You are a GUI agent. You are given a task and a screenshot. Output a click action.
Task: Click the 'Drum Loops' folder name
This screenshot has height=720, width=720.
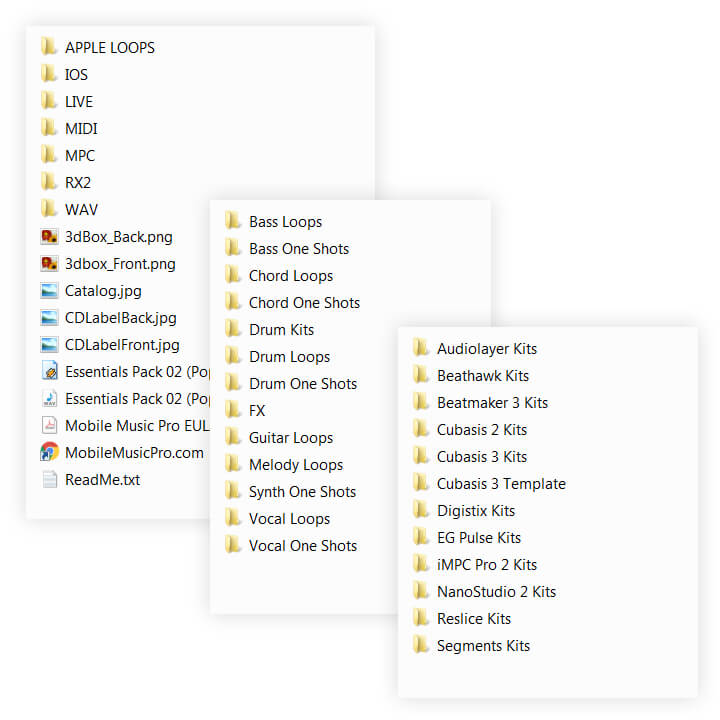point(289,357)
